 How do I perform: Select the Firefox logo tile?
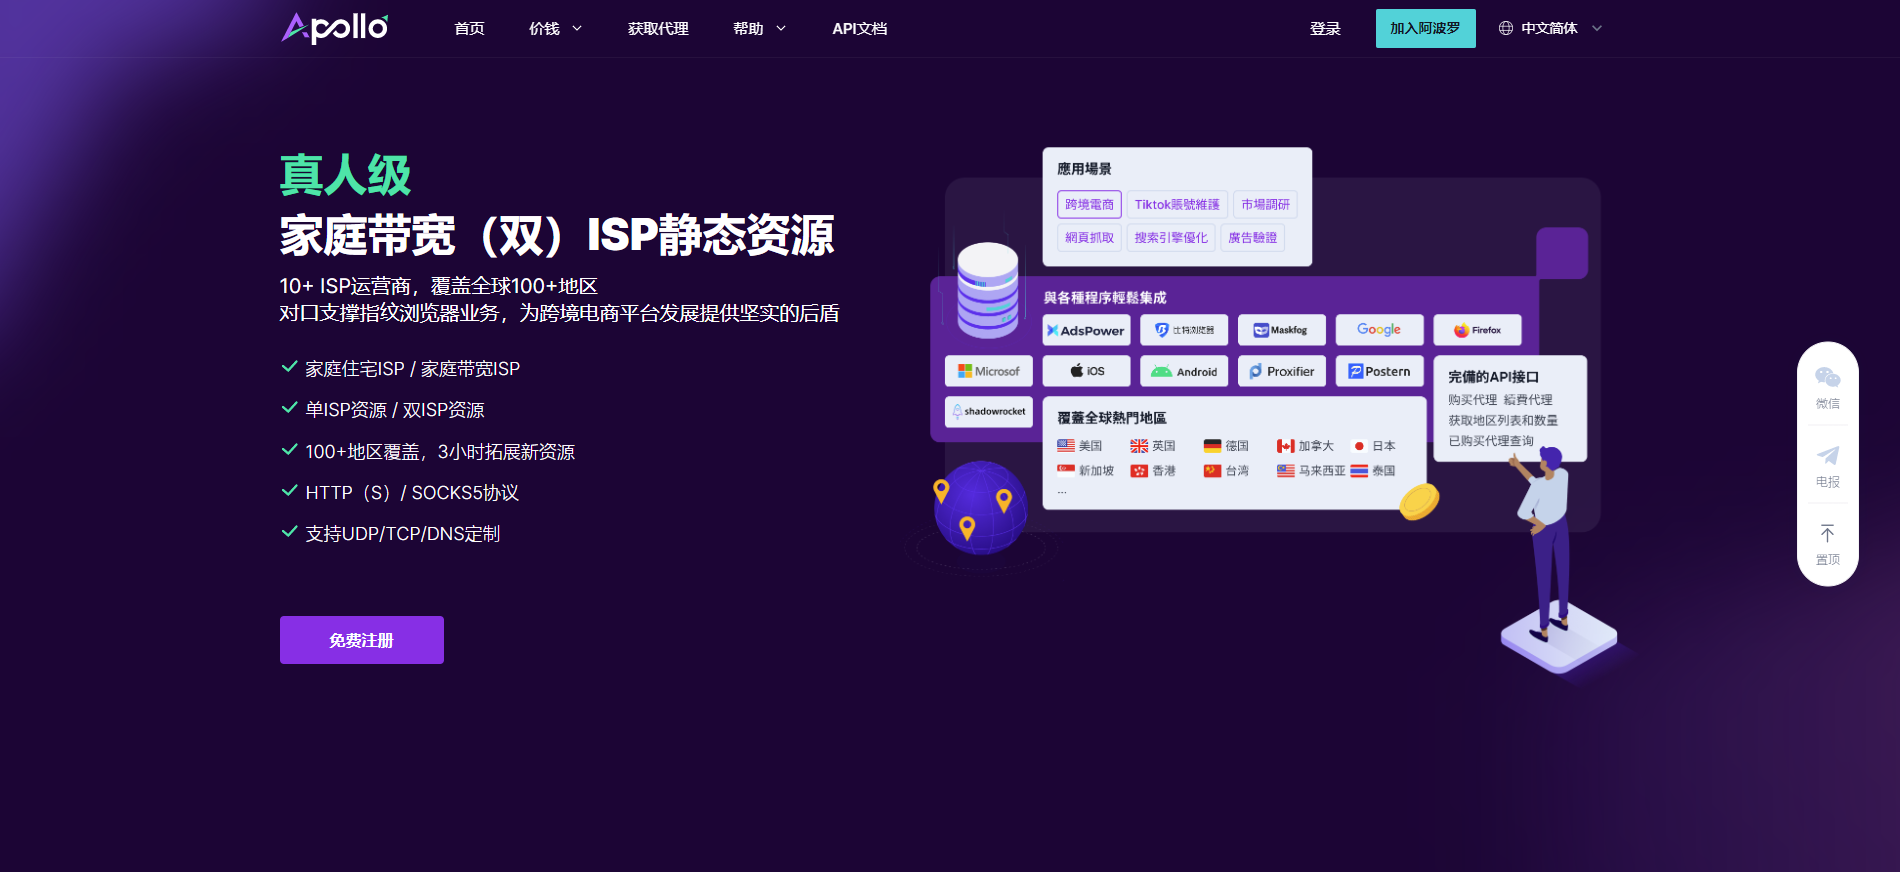pyautogui.click(x=1477, y=330)
